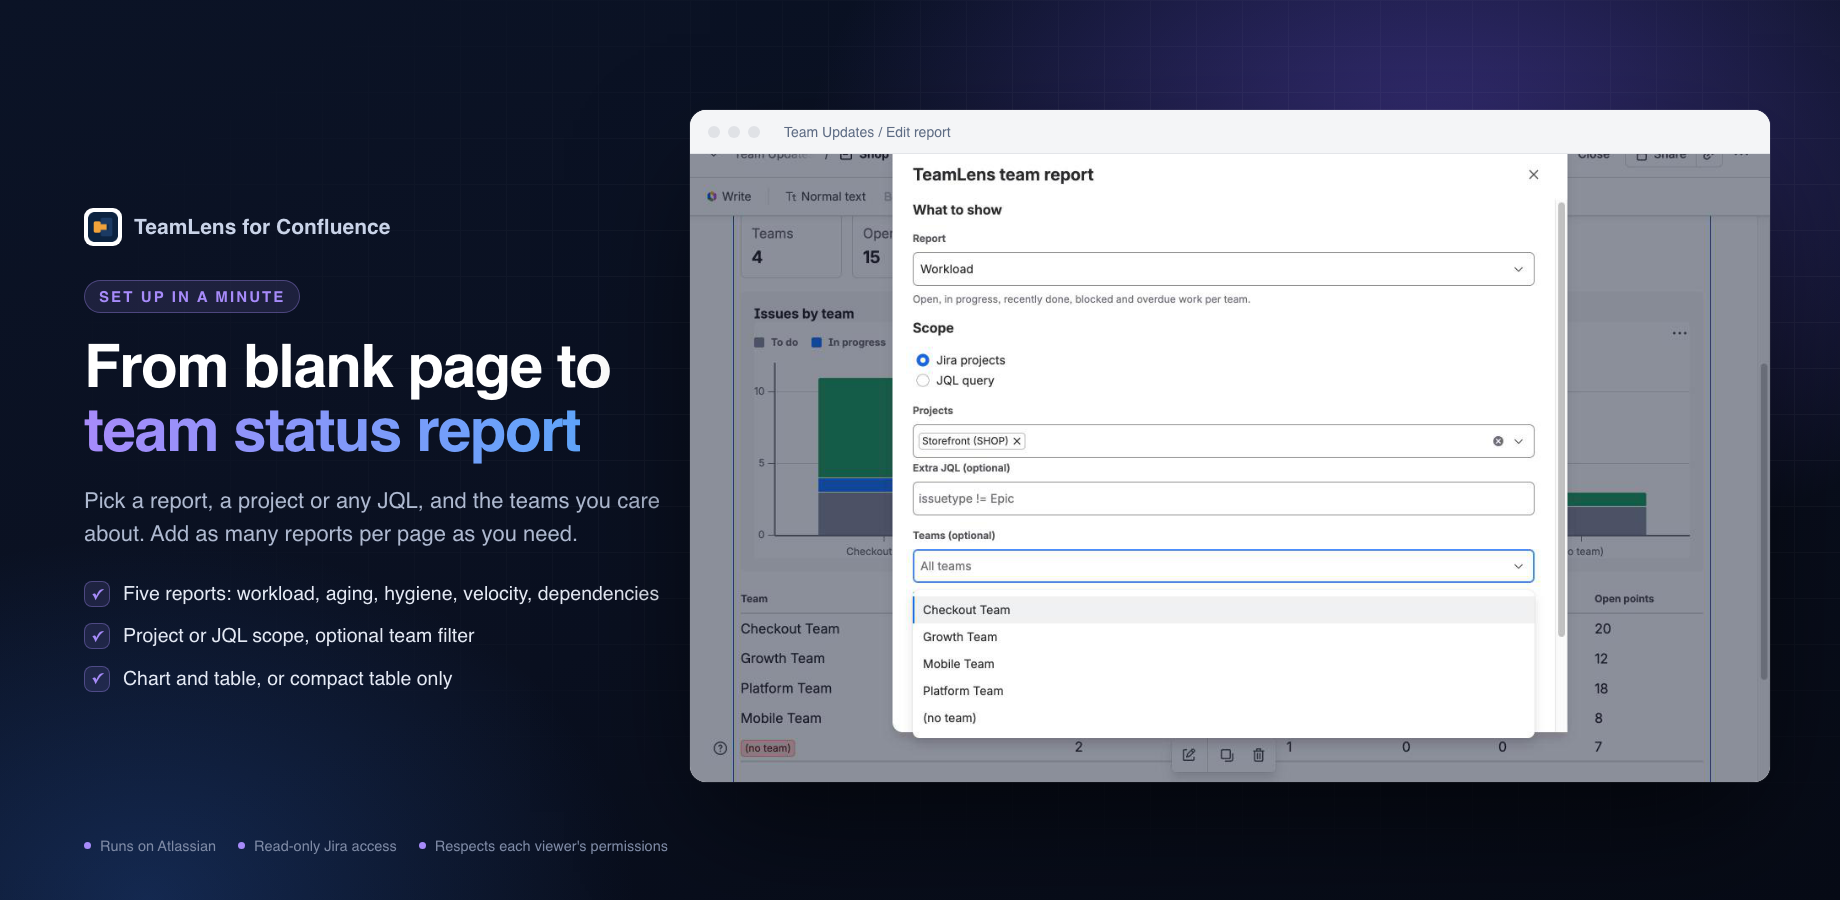This screenshot has width=1840, height=900.
Task: Click the Extra JQL input field
Action: pos(1223,499)
